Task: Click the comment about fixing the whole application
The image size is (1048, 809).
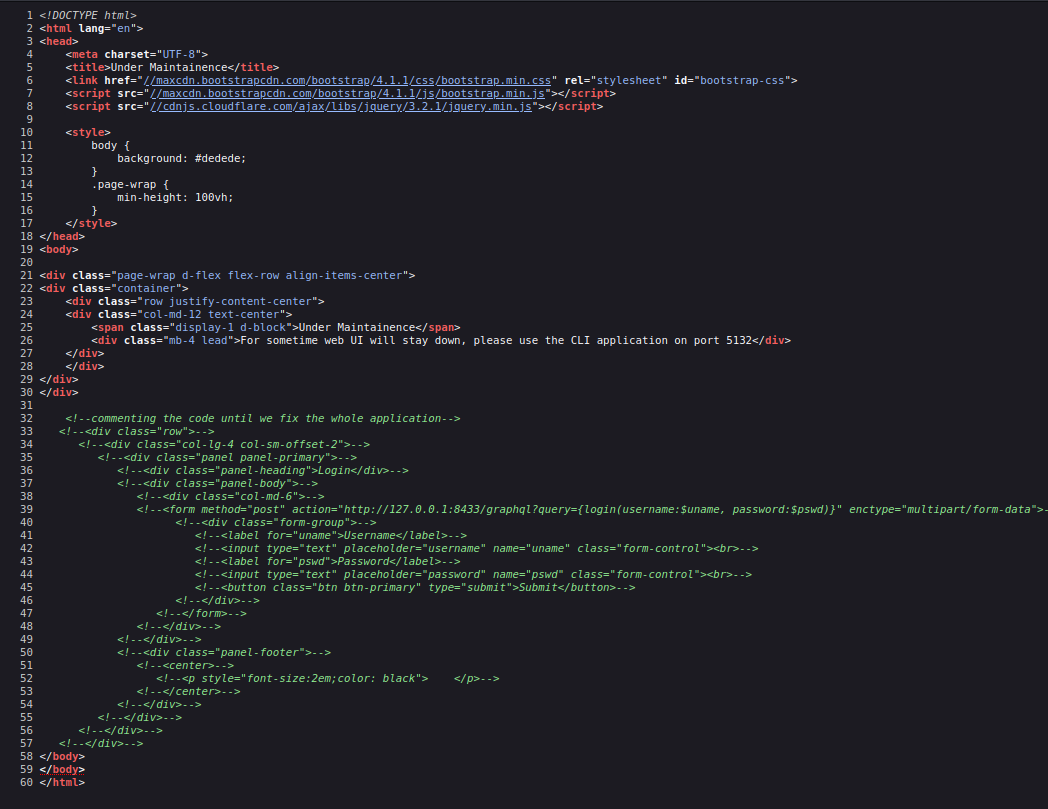Action: (x=263, y=419)
